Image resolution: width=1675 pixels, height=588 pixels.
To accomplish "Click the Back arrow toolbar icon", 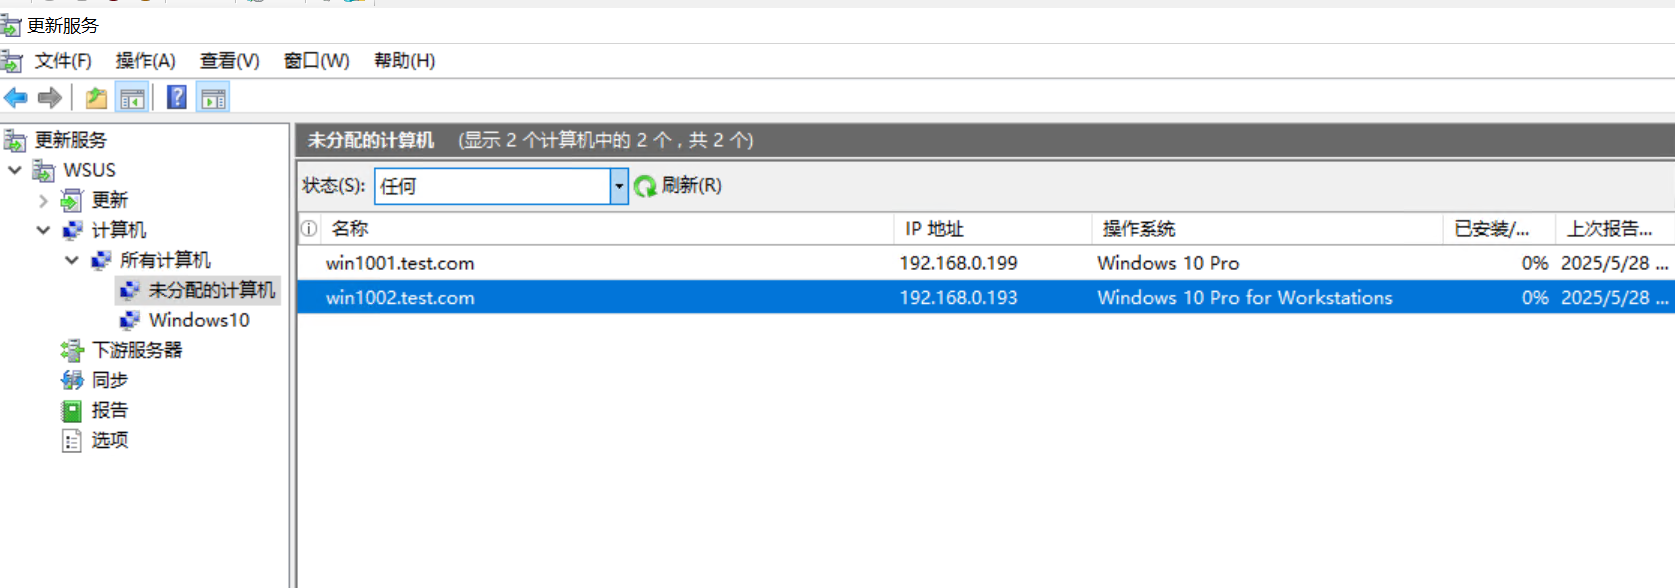I will point(16,98).
